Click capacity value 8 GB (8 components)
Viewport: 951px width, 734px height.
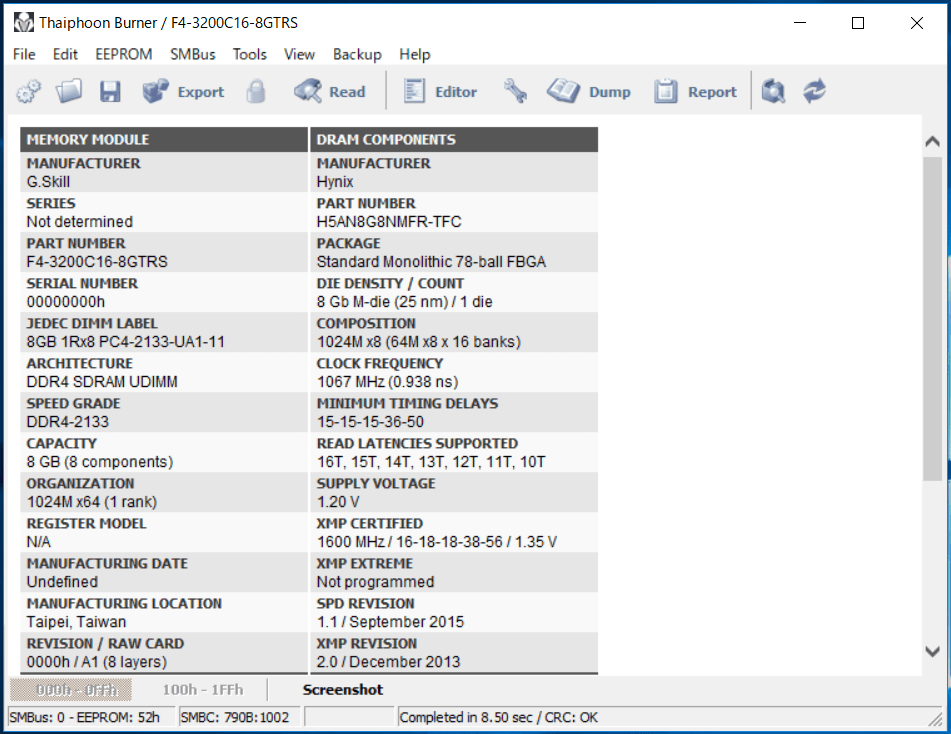[x=99, y=462]
